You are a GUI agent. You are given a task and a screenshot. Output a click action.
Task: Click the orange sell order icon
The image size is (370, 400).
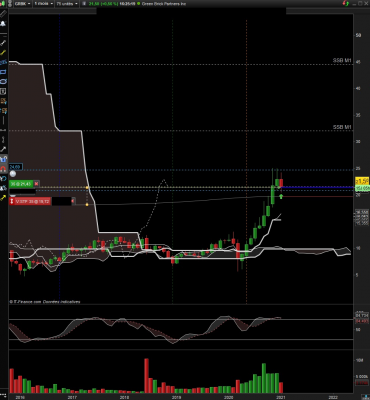click(x=3, y=110)
